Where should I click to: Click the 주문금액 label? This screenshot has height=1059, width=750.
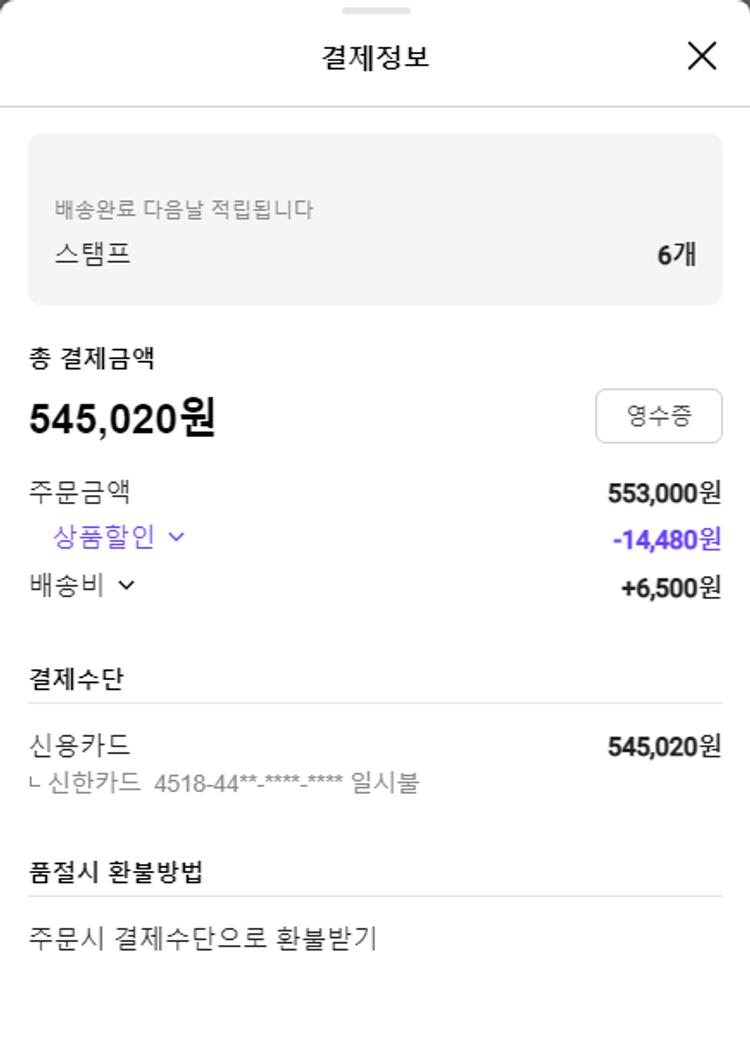pos(80,492)
